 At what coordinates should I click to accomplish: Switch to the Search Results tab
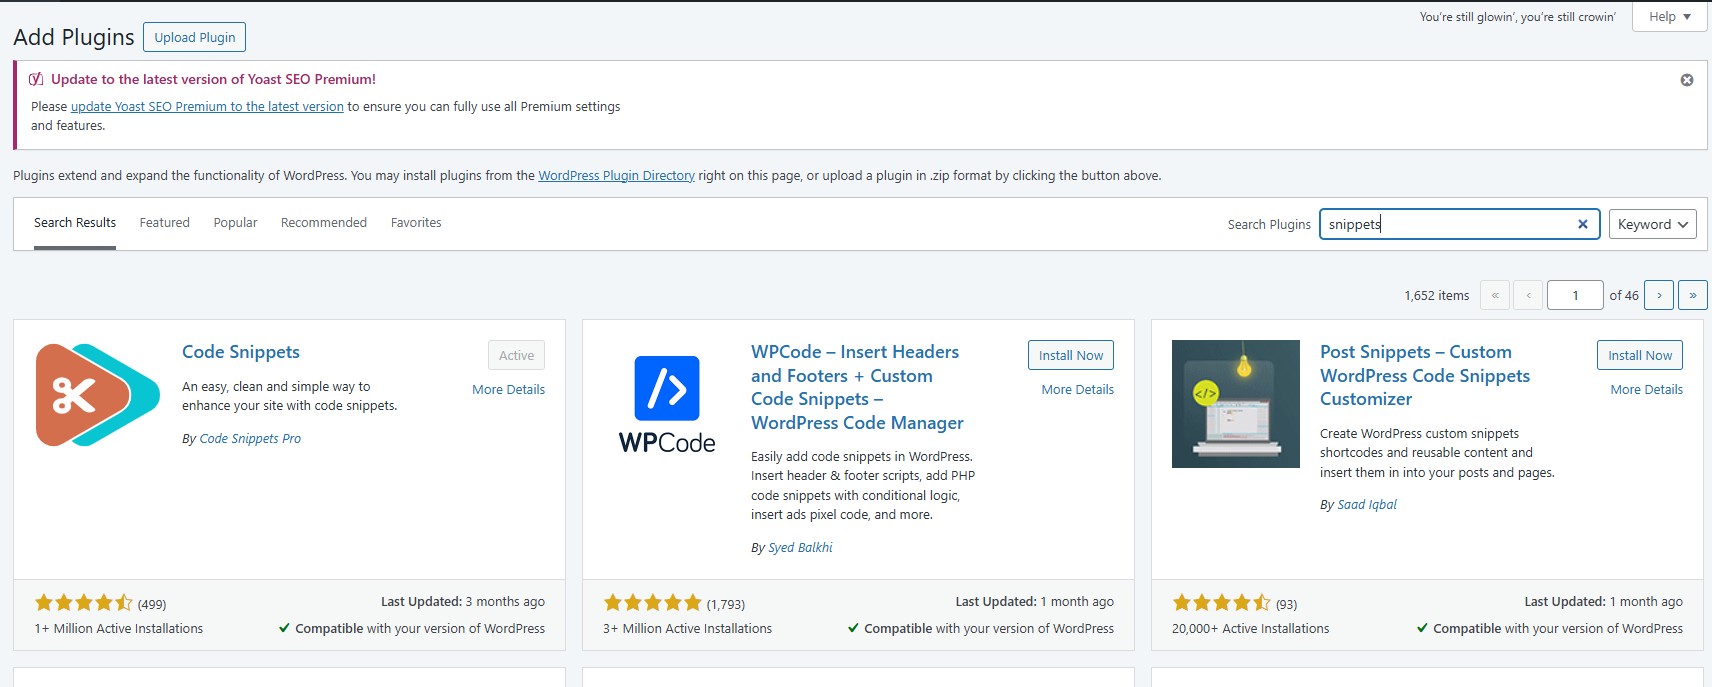click(75, 223)
